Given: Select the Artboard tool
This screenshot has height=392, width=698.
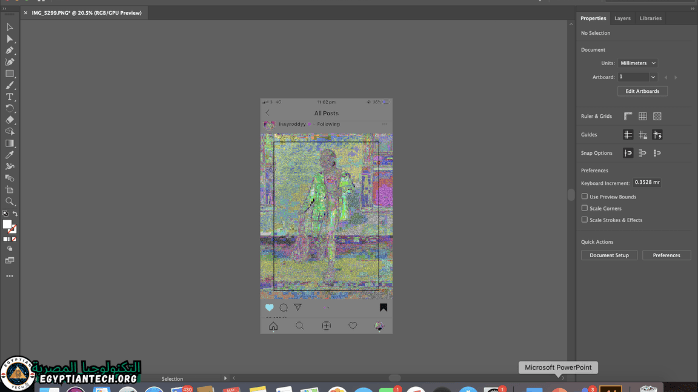Looking at the screenshot, I should point(9,190).
